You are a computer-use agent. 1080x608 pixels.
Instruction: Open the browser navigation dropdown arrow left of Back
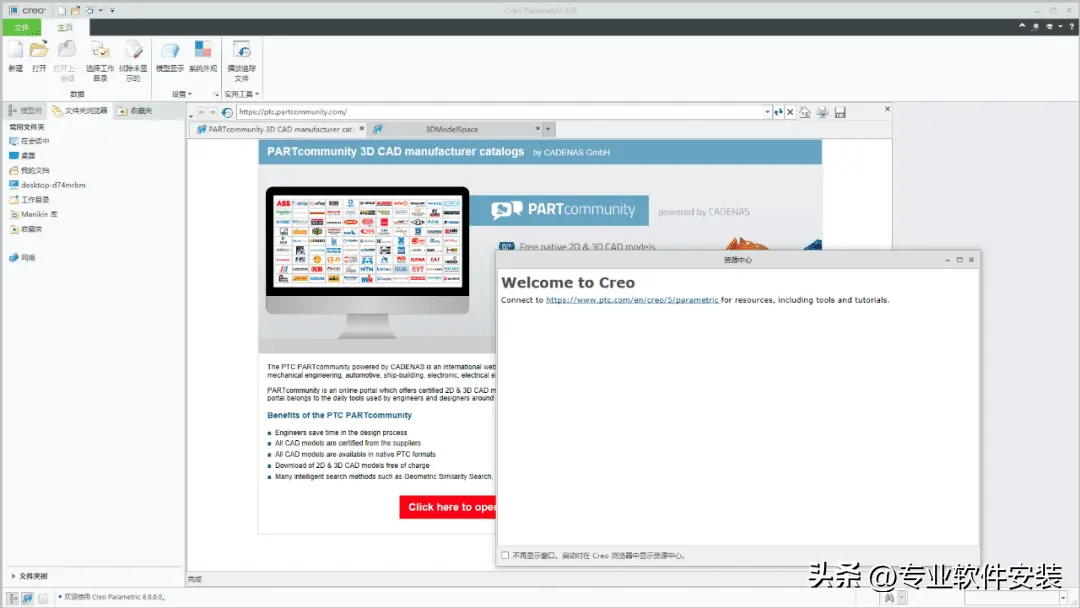tap(191, 114)
